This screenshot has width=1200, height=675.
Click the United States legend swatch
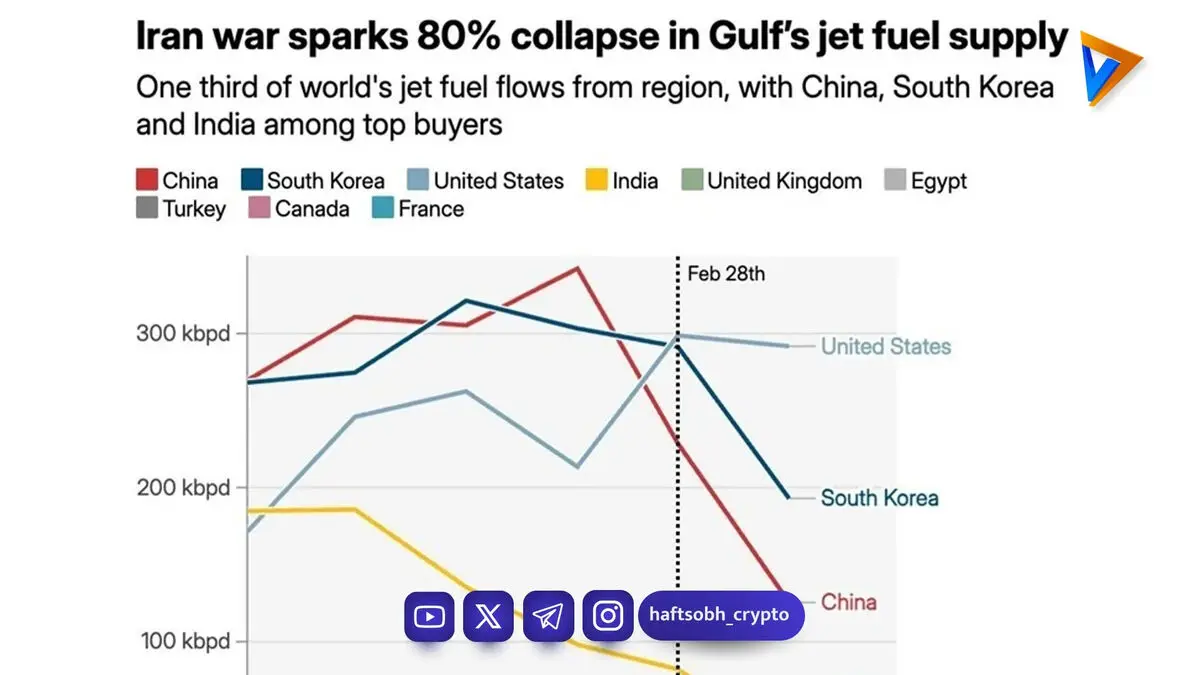(418, 181)
